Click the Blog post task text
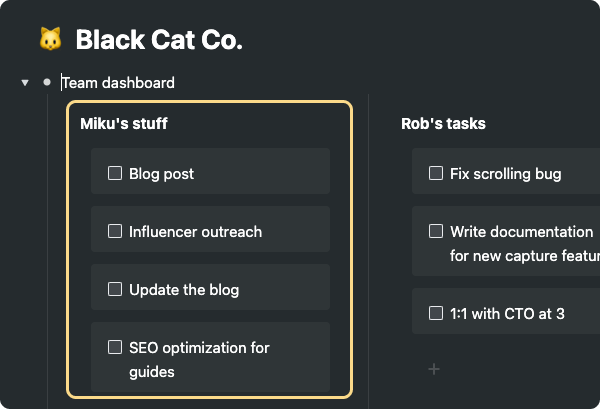600x409 pixels. (x=161, y=174)
